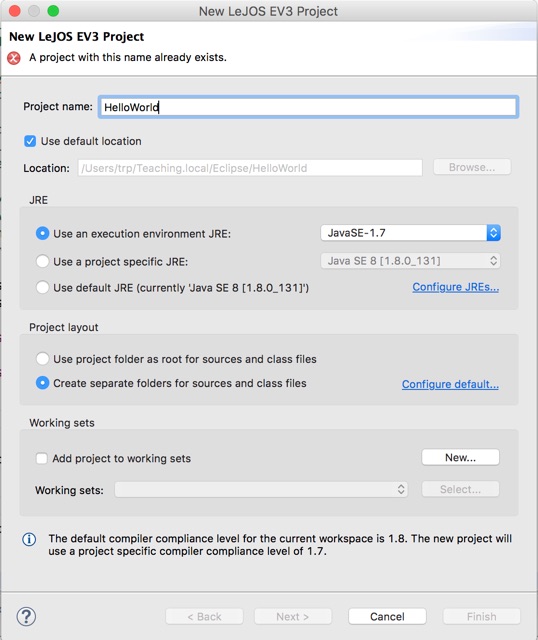Select Use a project specific JRE

pyautogui.click(x=42, y=261)
